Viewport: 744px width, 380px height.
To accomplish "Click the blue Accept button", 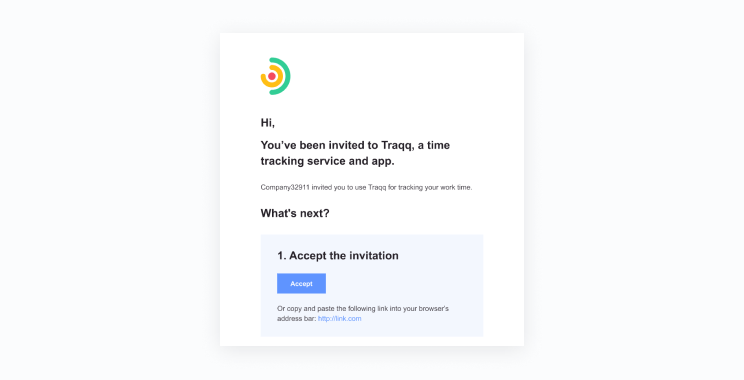I will [301, 284].
